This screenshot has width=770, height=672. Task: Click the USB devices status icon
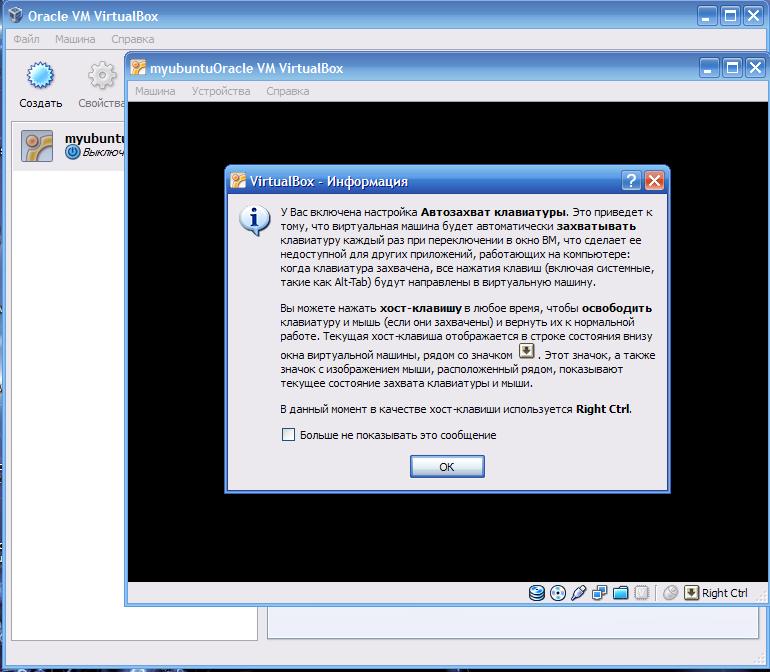coord(578,593)
